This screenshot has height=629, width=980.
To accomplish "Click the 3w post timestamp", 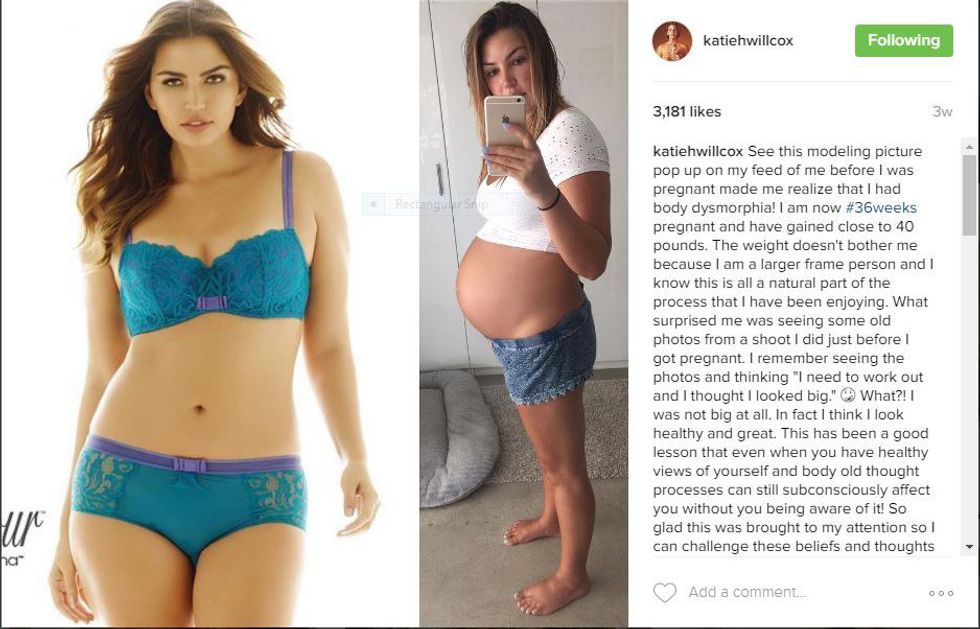I will [x=942, y=111].
